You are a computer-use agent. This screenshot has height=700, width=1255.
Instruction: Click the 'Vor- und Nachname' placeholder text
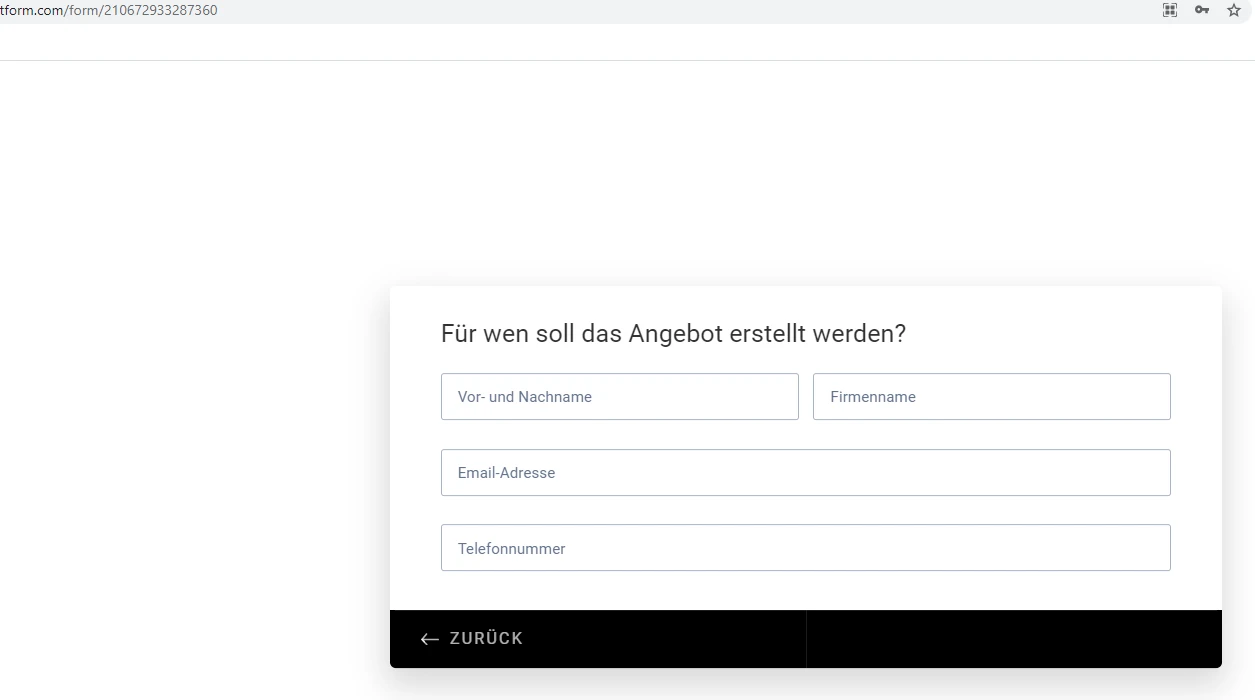[x=525, y=397]
